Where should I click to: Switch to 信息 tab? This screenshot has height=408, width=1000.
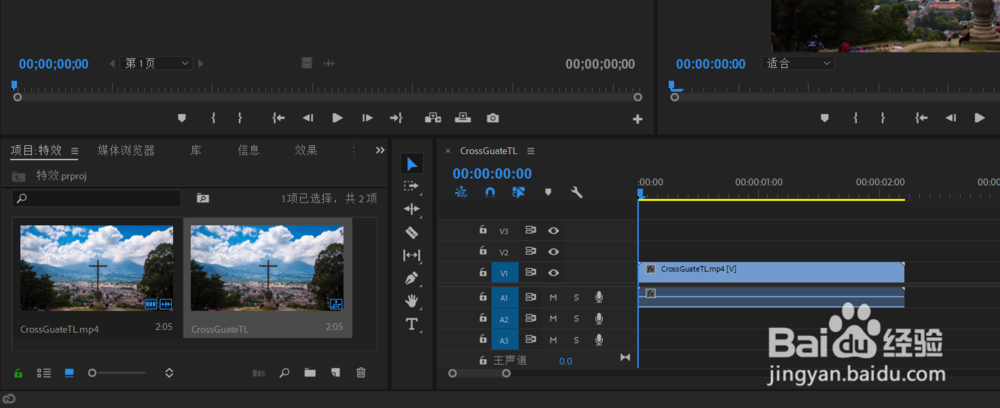[249, 150]
